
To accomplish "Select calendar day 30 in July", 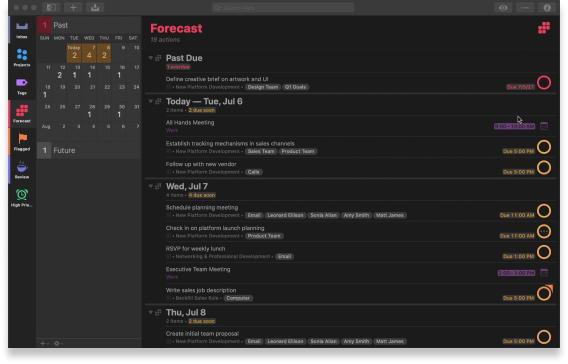I will [119, 112].
